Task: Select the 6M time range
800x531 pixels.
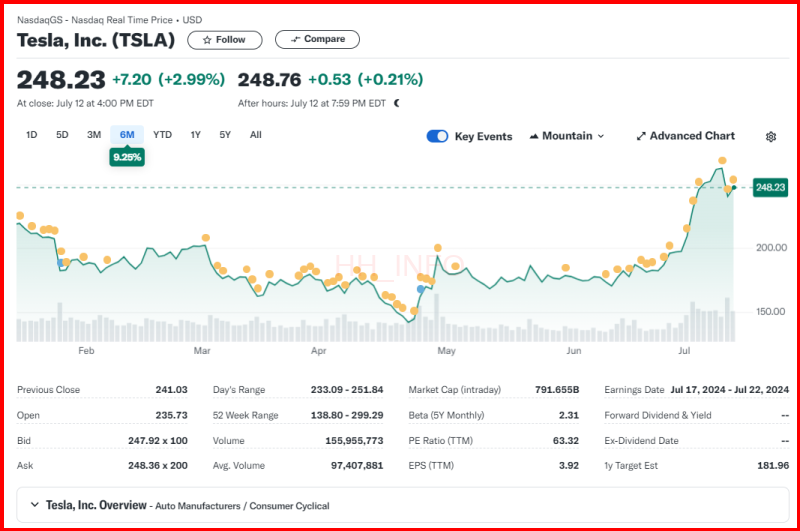Action: [127, 135]
